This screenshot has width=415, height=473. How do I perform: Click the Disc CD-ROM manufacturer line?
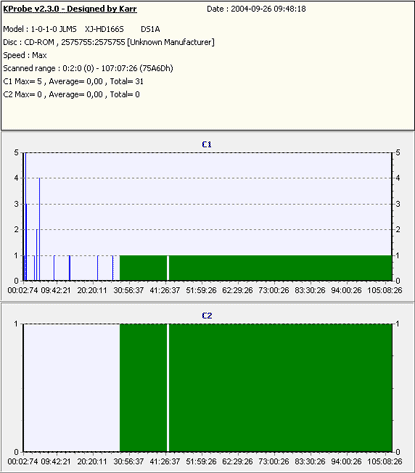point(109,42)
